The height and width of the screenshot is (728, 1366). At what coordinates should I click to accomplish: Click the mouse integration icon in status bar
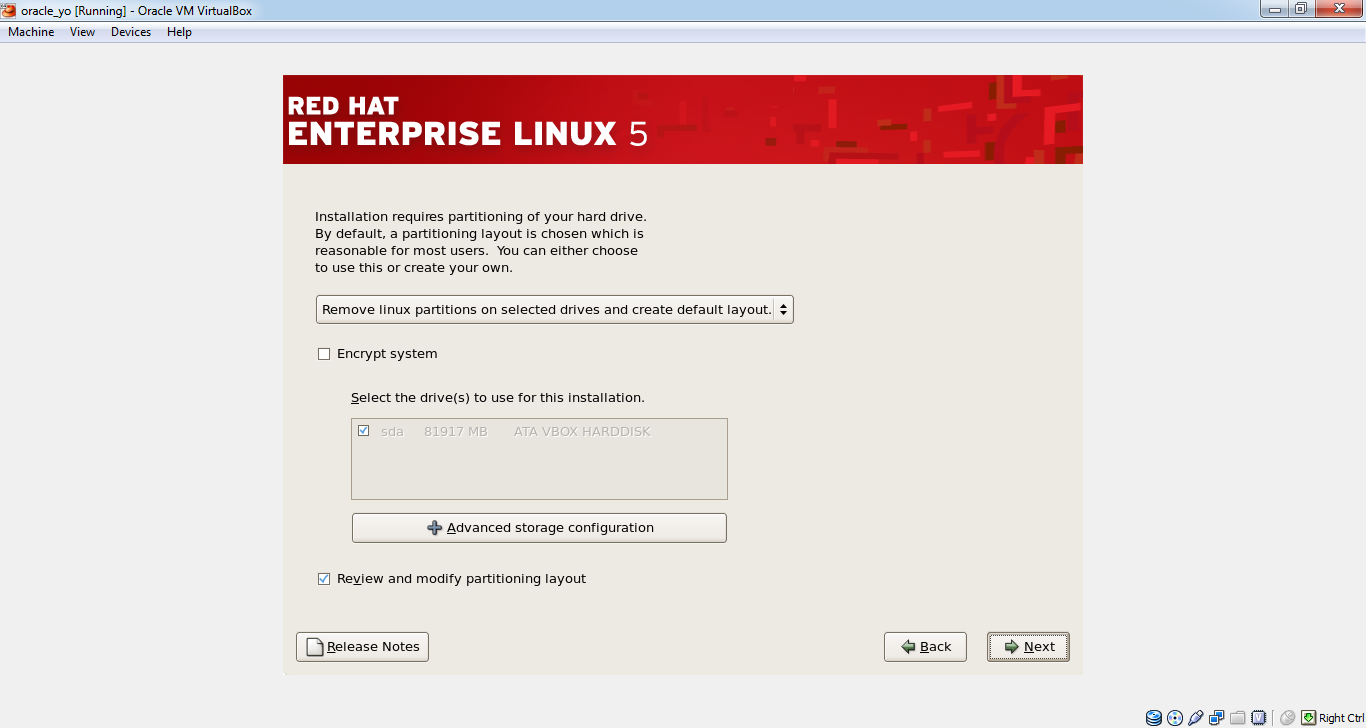pyautogui.click(x=1287, y=718)
